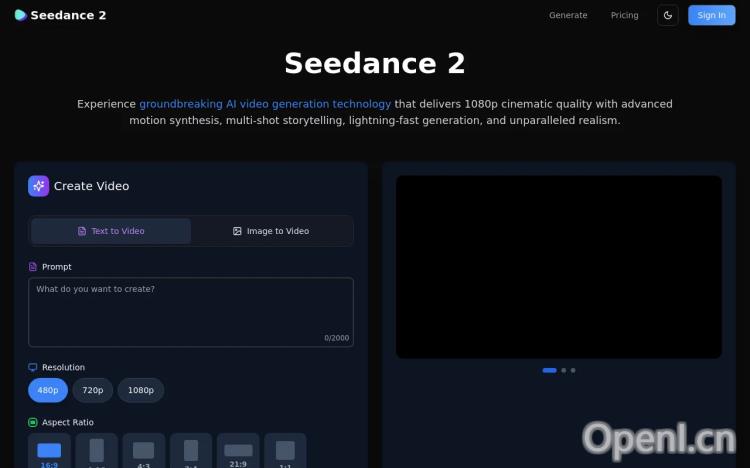This screenshot has height=468, width=750.
Task: Click the Seedance 2 main heading
Action: 375,63
